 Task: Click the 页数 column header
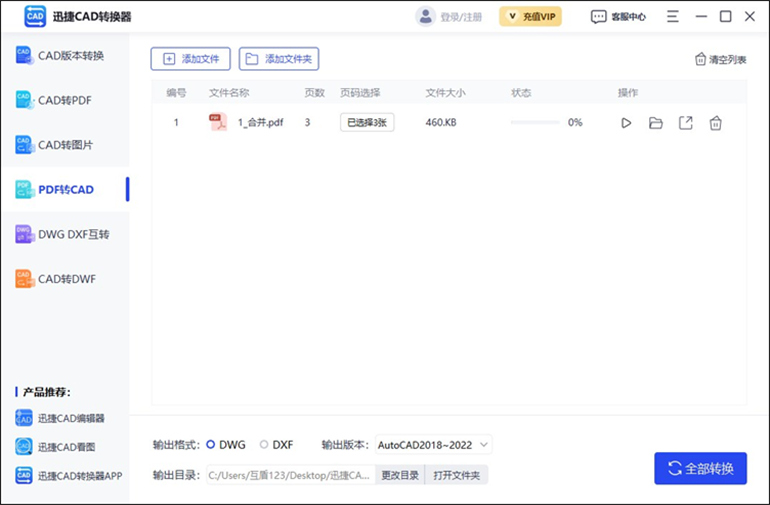pos(314,93)
